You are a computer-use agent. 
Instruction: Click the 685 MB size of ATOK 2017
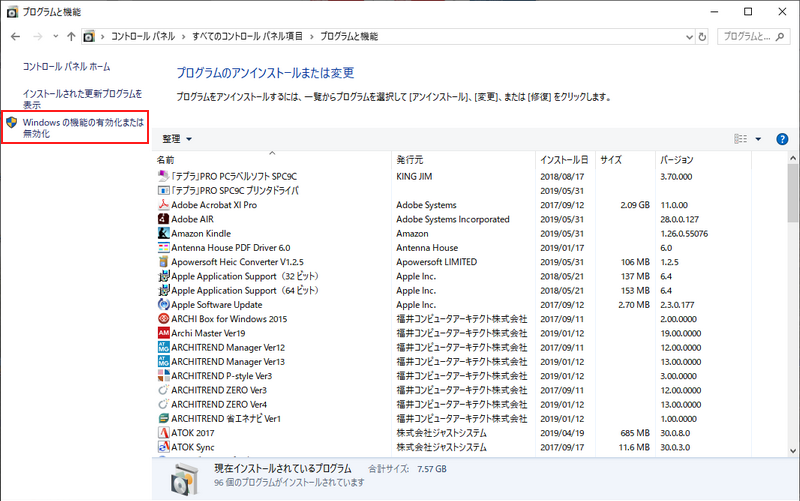(635, 433)
